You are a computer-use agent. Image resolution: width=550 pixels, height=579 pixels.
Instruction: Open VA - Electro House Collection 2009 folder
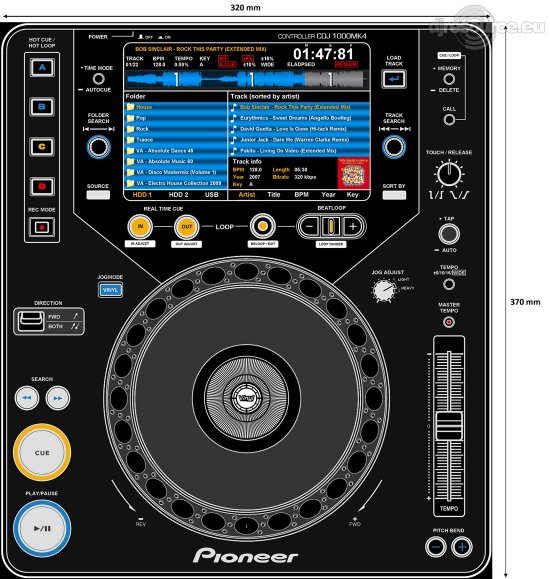pyautogui.click(x=176, y=183)
